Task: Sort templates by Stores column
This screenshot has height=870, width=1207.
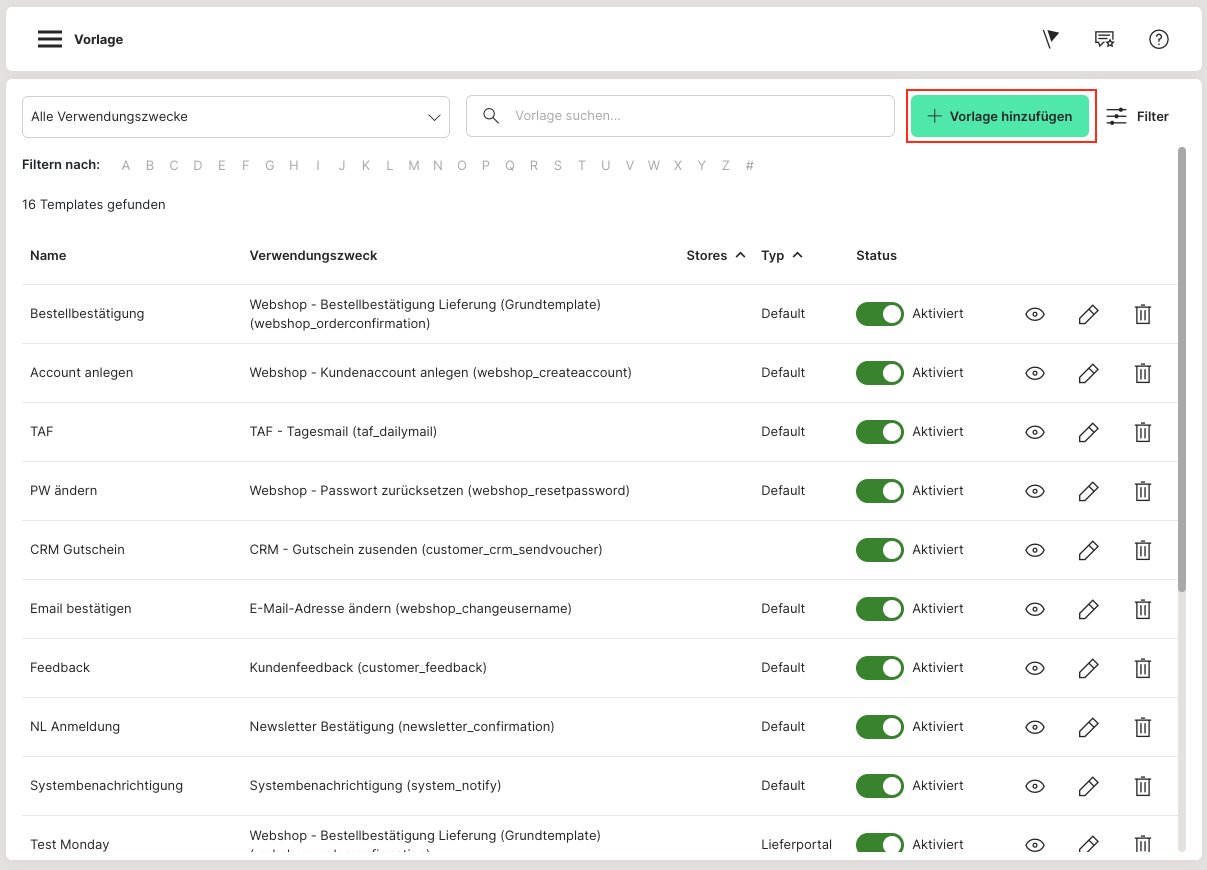Action: pos(715,256)
